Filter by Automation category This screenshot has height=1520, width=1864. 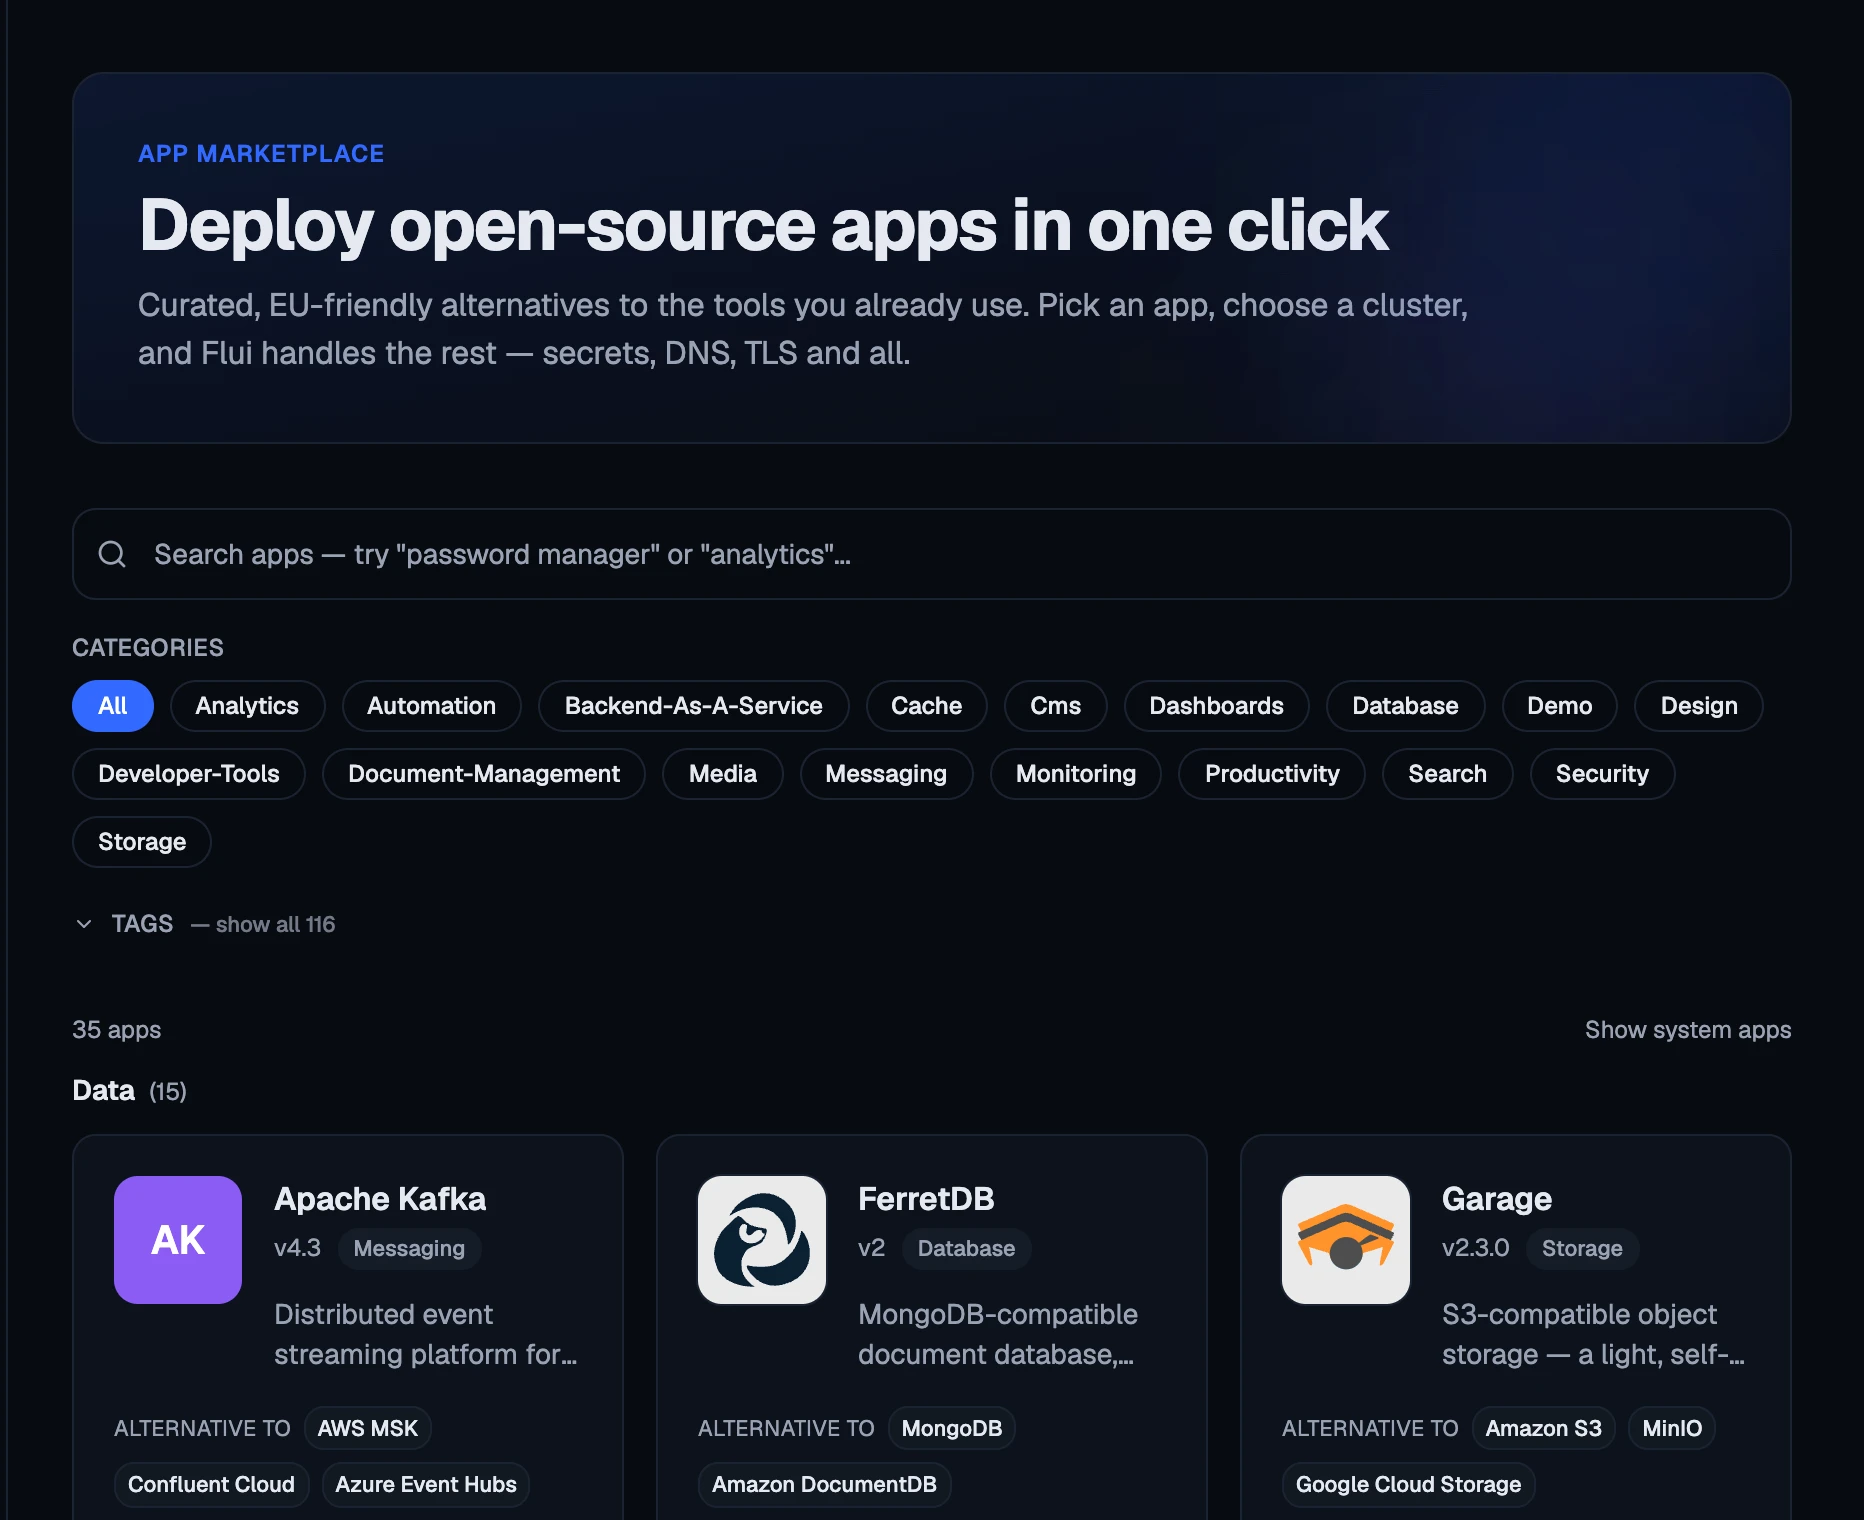pyautogui.click(x=431, y=706)
